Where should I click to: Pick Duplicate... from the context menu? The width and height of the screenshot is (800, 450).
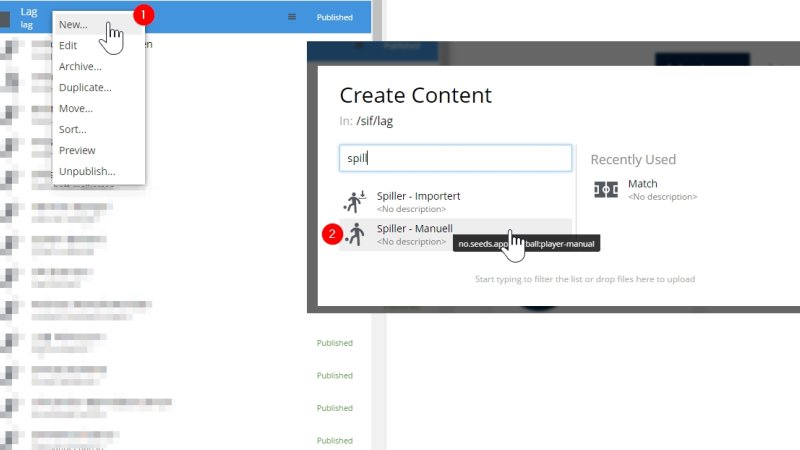click(x=85, y=87)
